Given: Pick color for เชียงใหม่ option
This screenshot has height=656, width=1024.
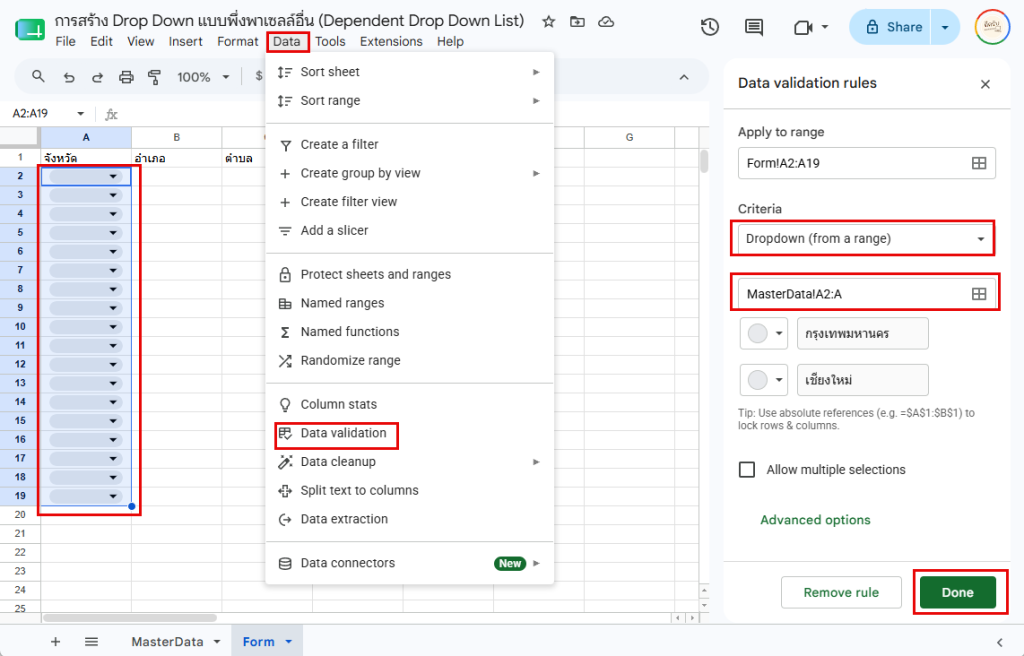Looking at the screenshot, I should [763, 380].
